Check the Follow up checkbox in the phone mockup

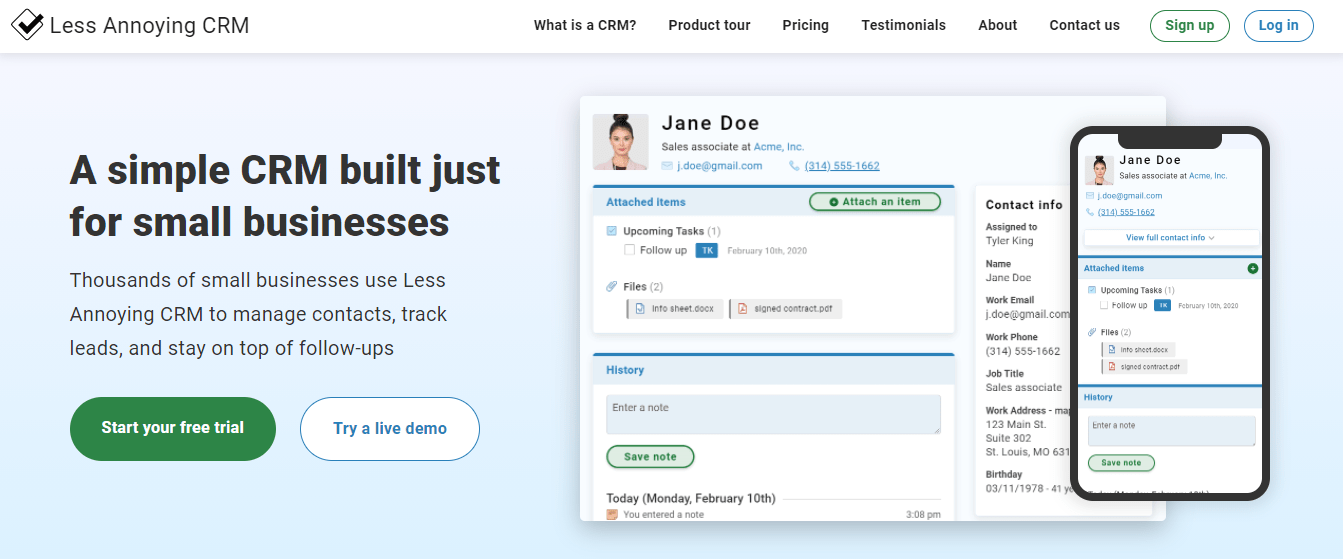click(x=1104, y=305)
